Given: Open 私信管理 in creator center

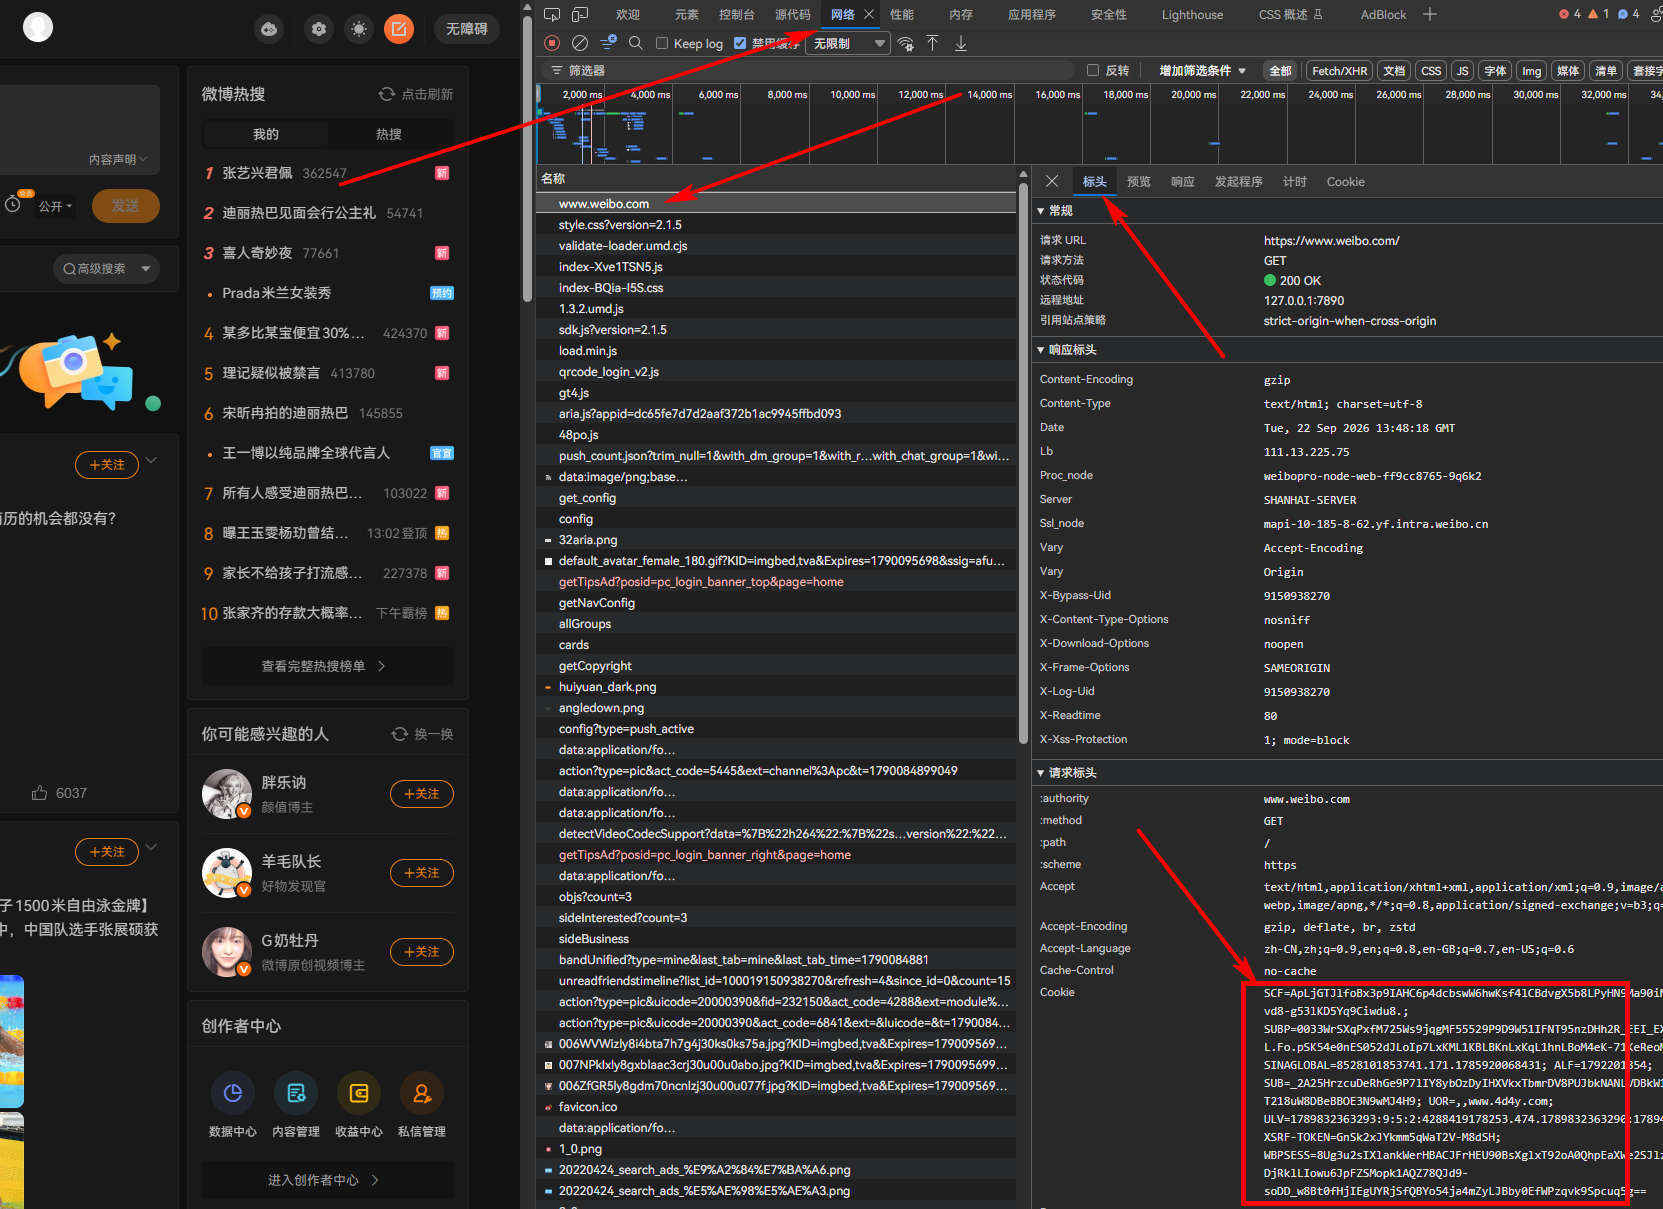Looking at the screenshot, I should tap(422, 1105).
